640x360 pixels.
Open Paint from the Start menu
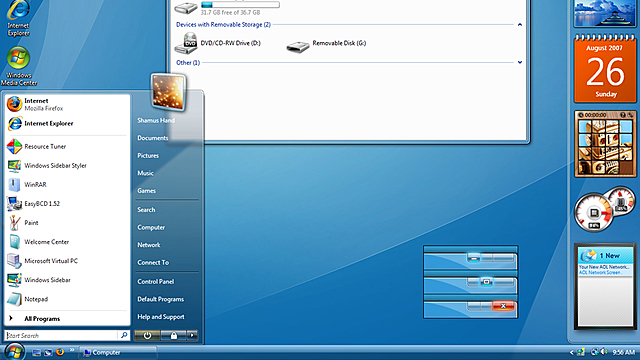[x=67, y=222]
